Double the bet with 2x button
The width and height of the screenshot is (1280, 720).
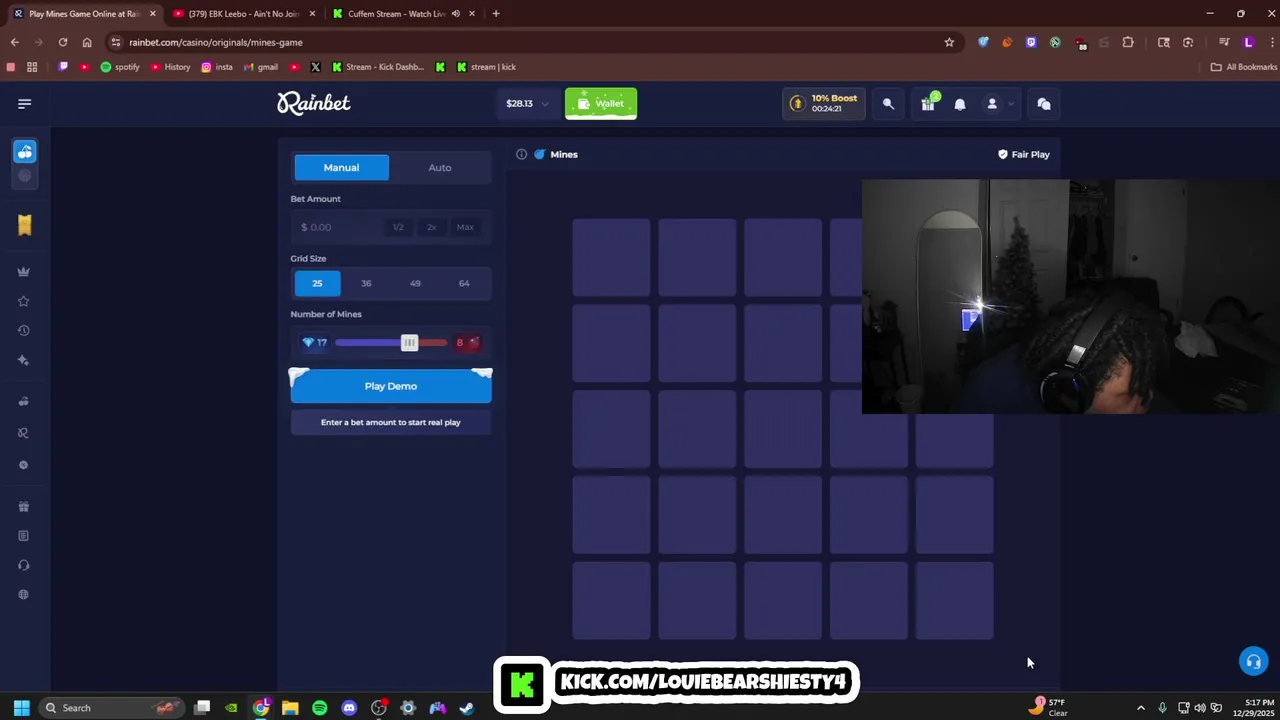[432, 227]
